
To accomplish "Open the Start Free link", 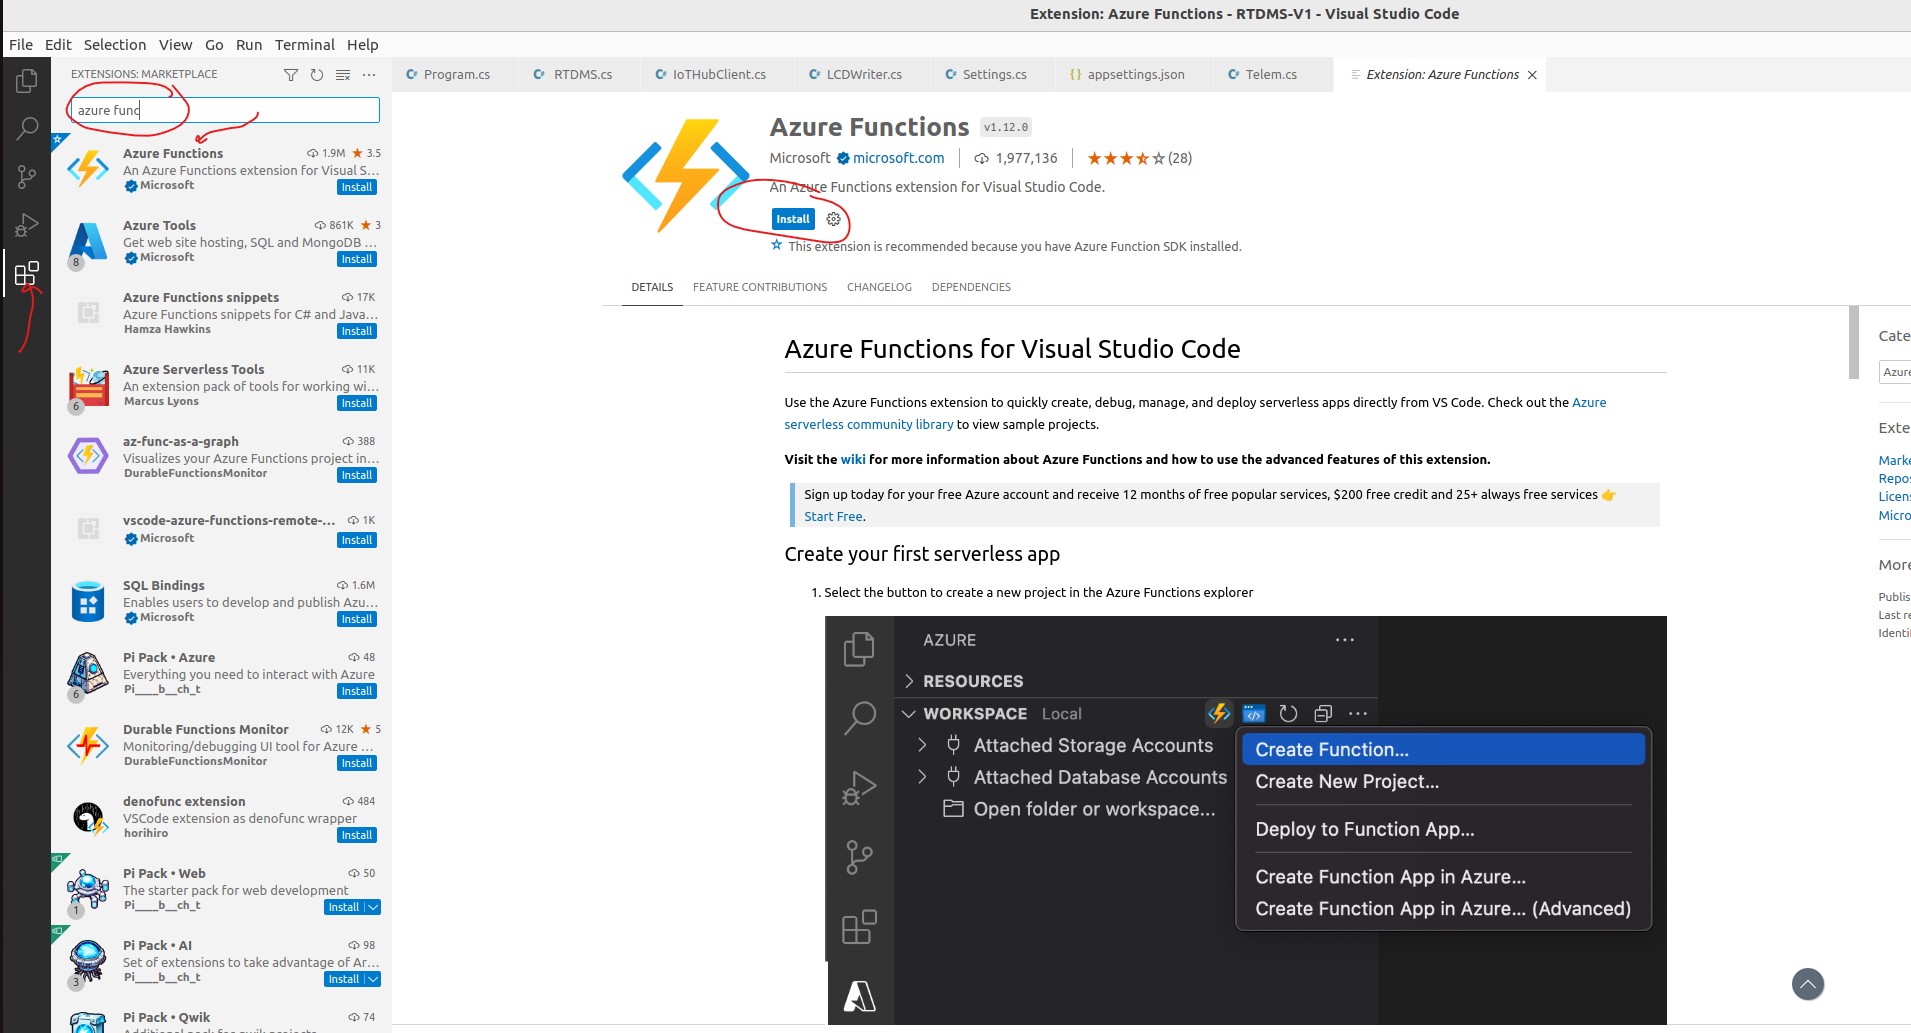I will click(833, 517).
